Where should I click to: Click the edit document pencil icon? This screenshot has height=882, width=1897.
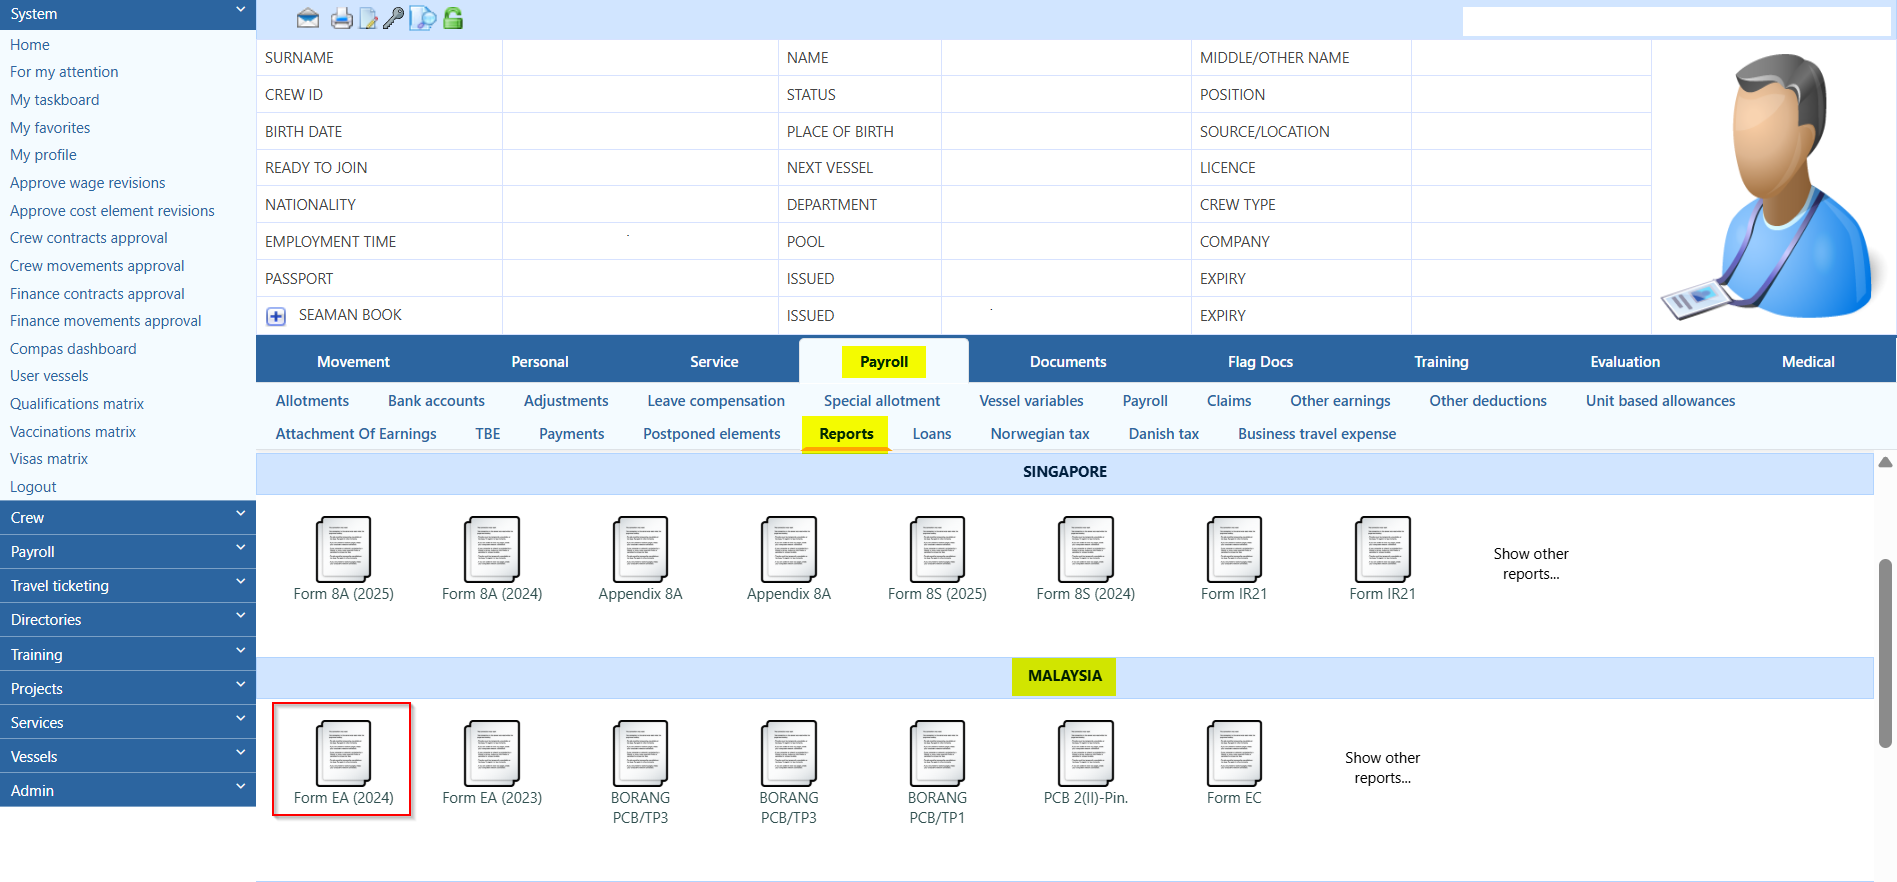point(368,18)
